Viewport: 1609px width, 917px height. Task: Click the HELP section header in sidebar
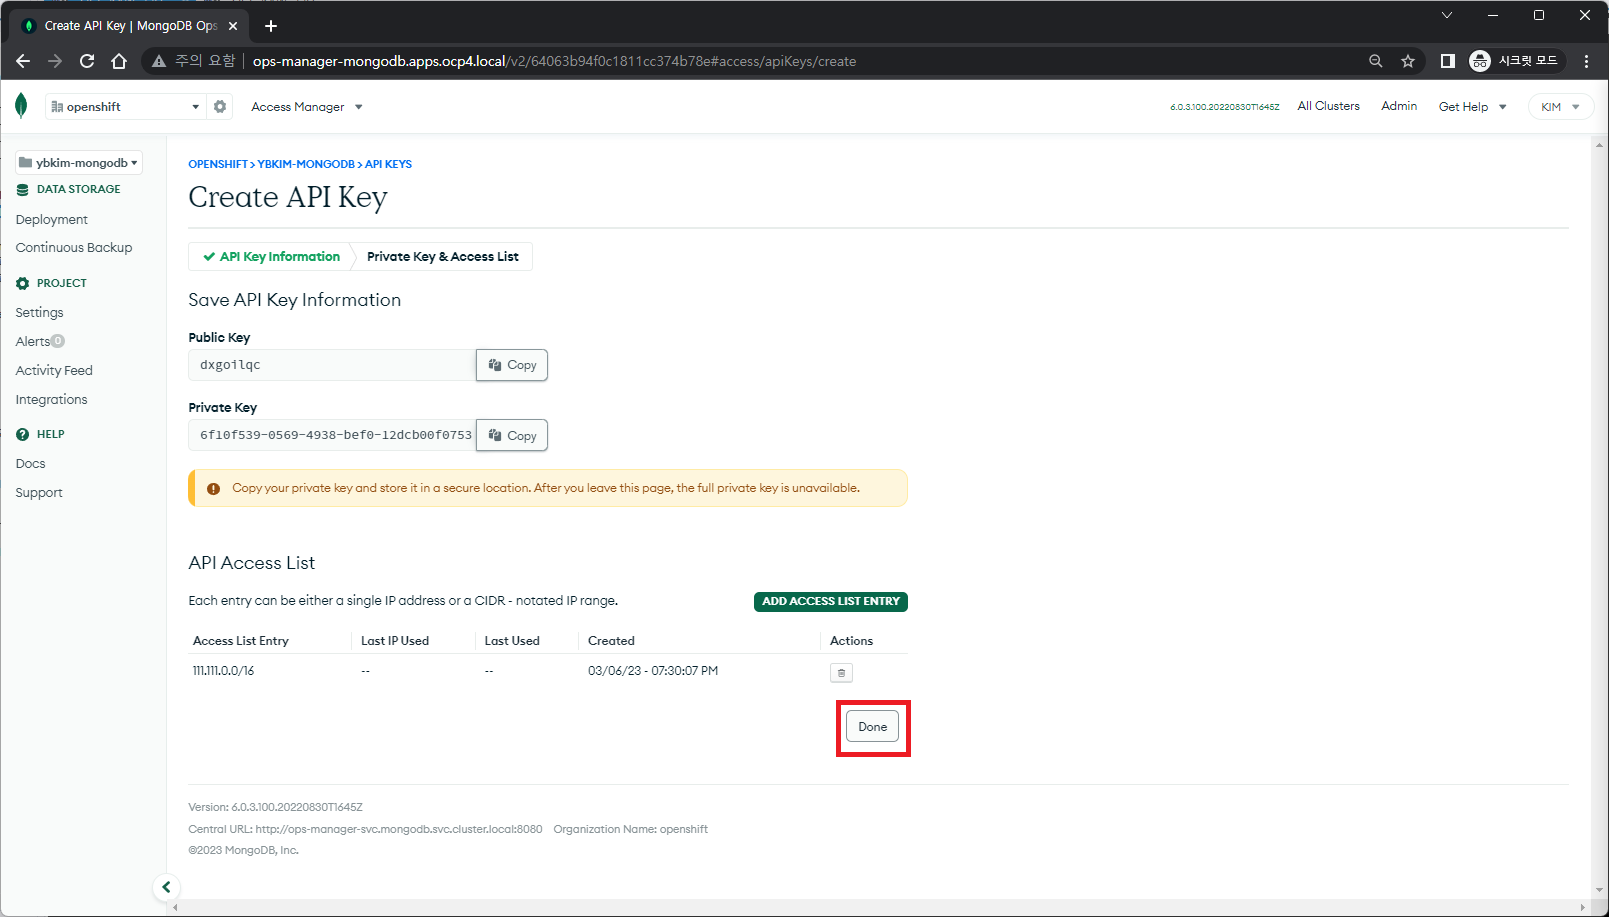(50, 434)
